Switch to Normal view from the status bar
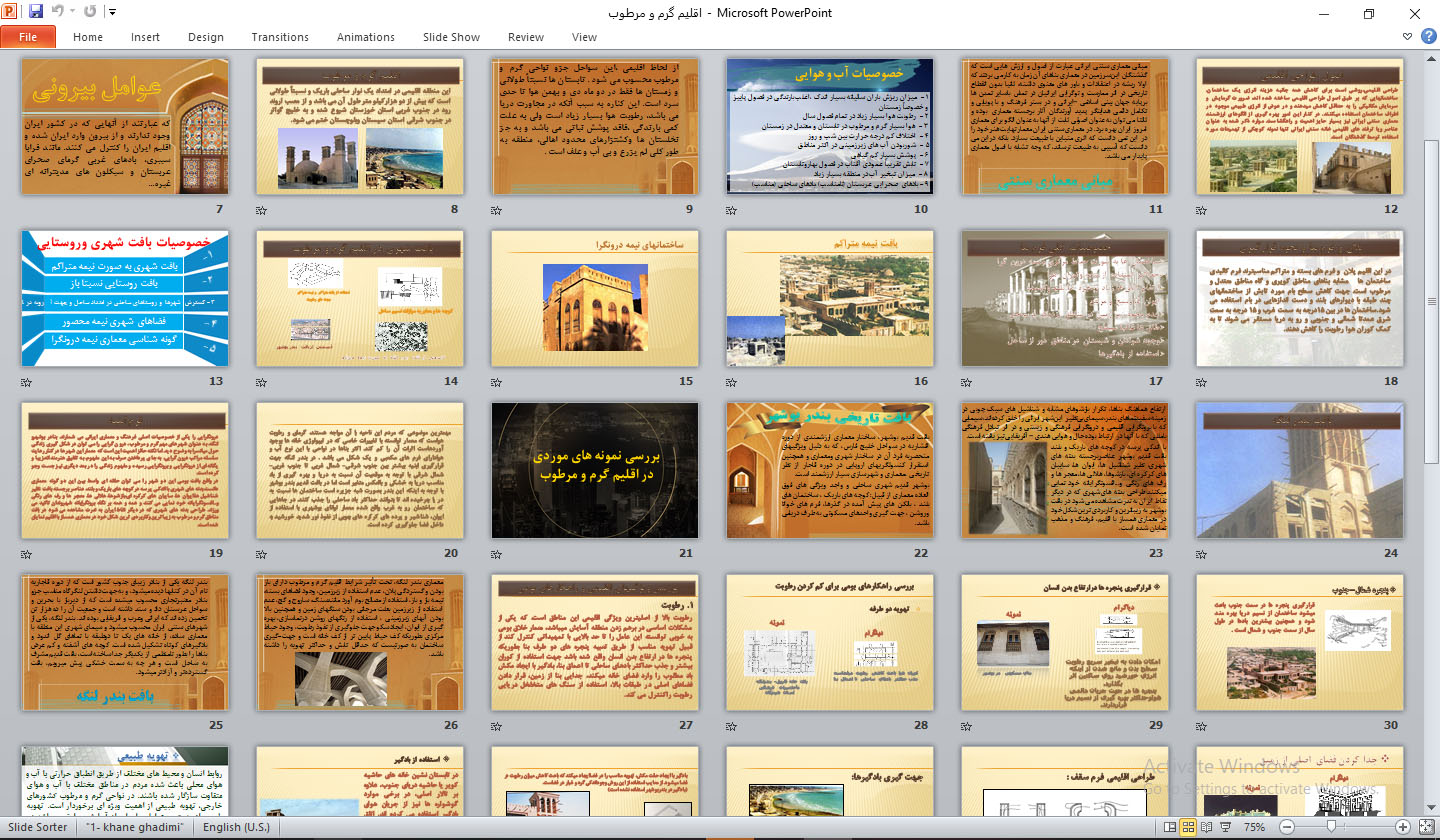Screen dimensions: 1440x840 tap(1169, 827)
